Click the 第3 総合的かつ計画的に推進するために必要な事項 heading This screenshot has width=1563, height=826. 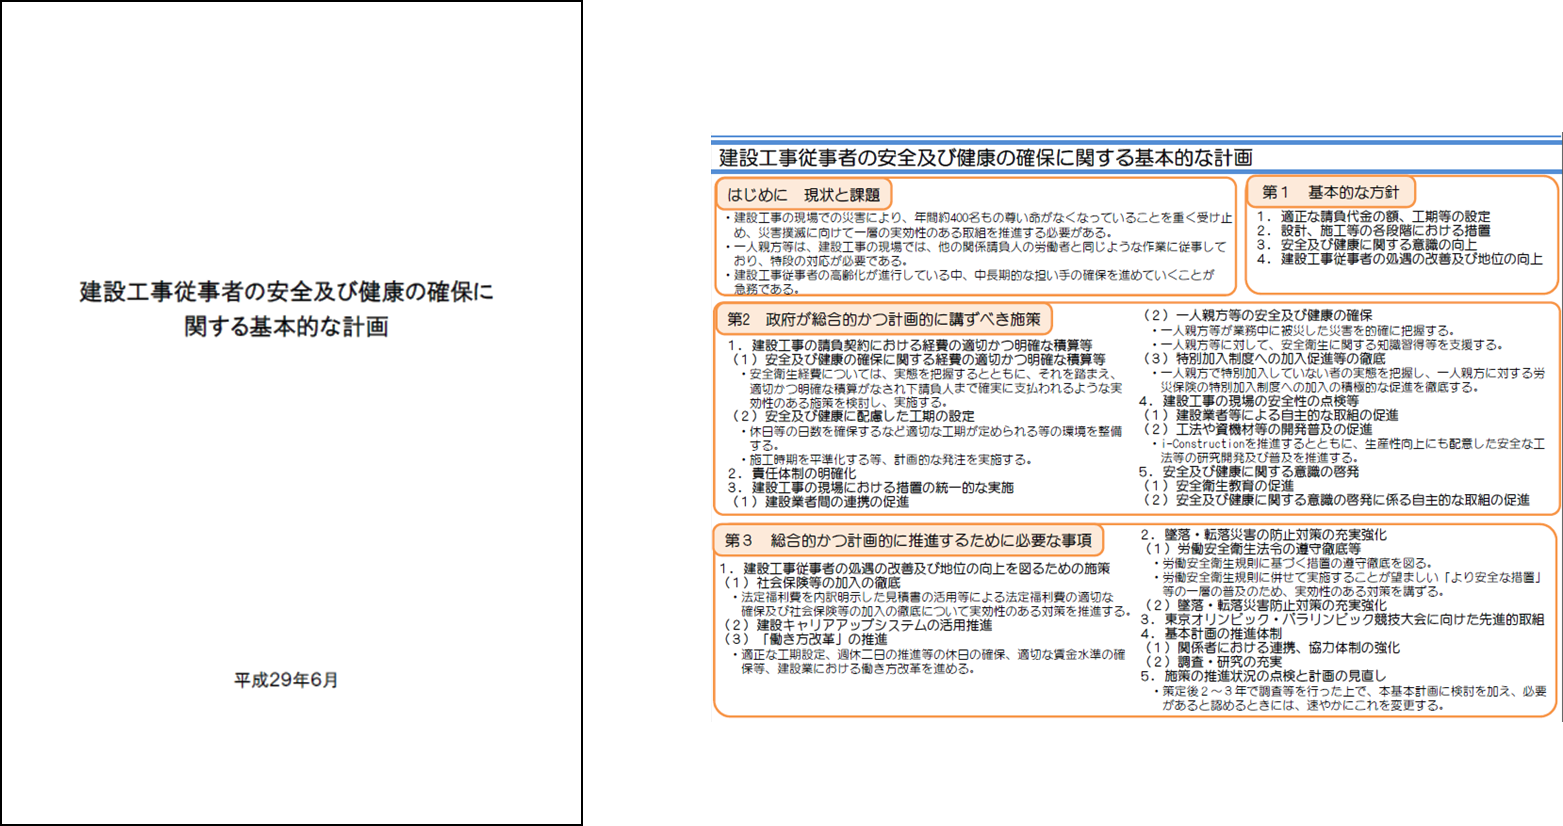(x=908, y=540)
